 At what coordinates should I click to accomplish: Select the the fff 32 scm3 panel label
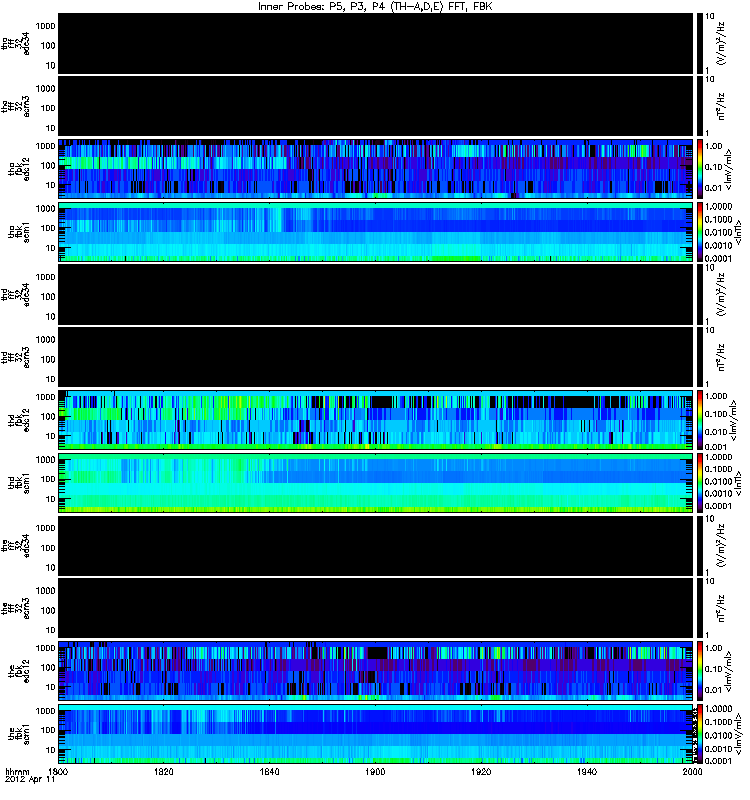[x=15, y=609]
